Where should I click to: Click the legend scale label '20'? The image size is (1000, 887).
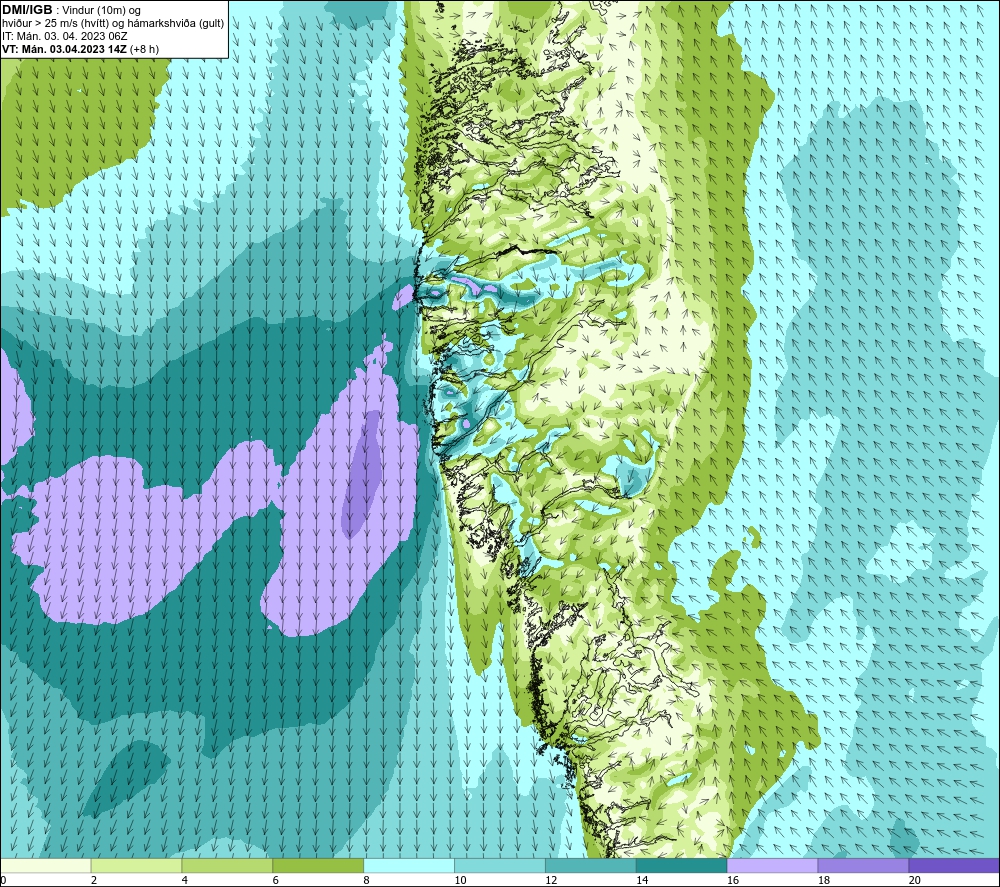click(x=915, y=880)
